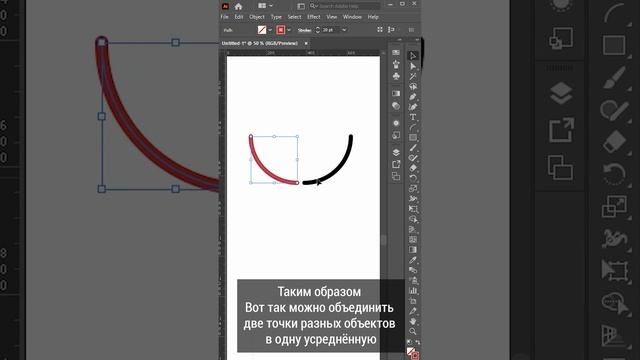Open the Graphic Styles panel icon
The width and height of the screenshot is (640, 360).
[x=396, y=135]
